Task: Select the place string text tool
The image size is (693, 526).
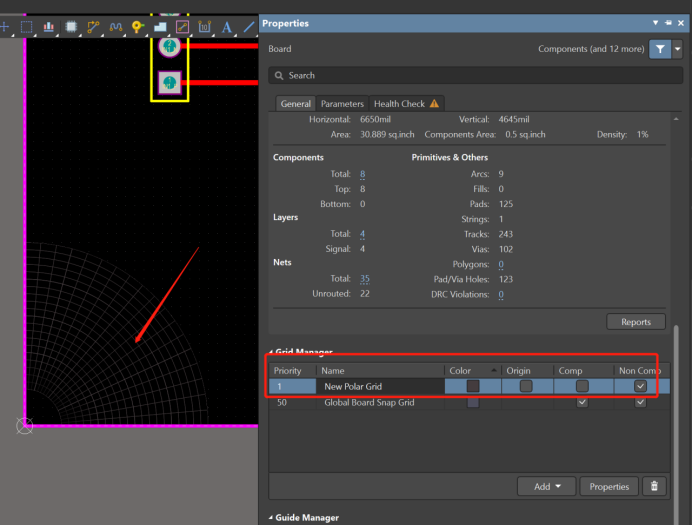Action: pyautogui.click(x=227, y=27)
